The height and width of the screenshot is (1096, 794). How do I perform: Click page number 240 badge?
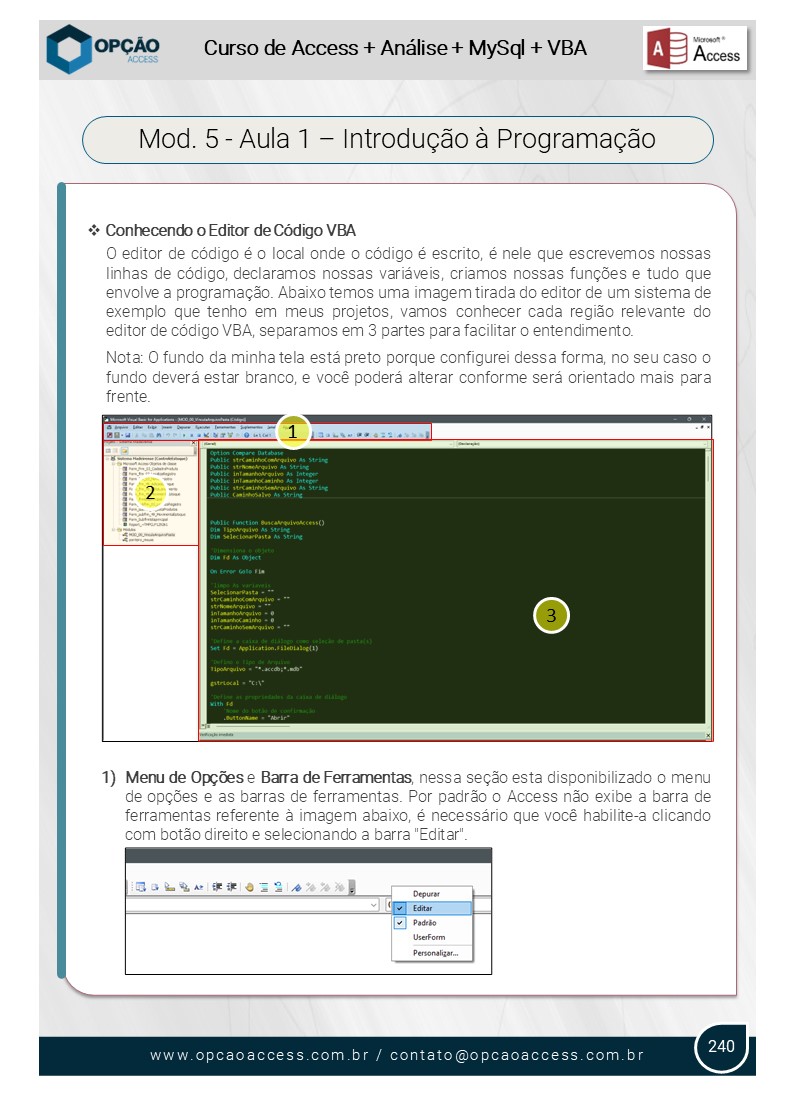point(721,1046)
